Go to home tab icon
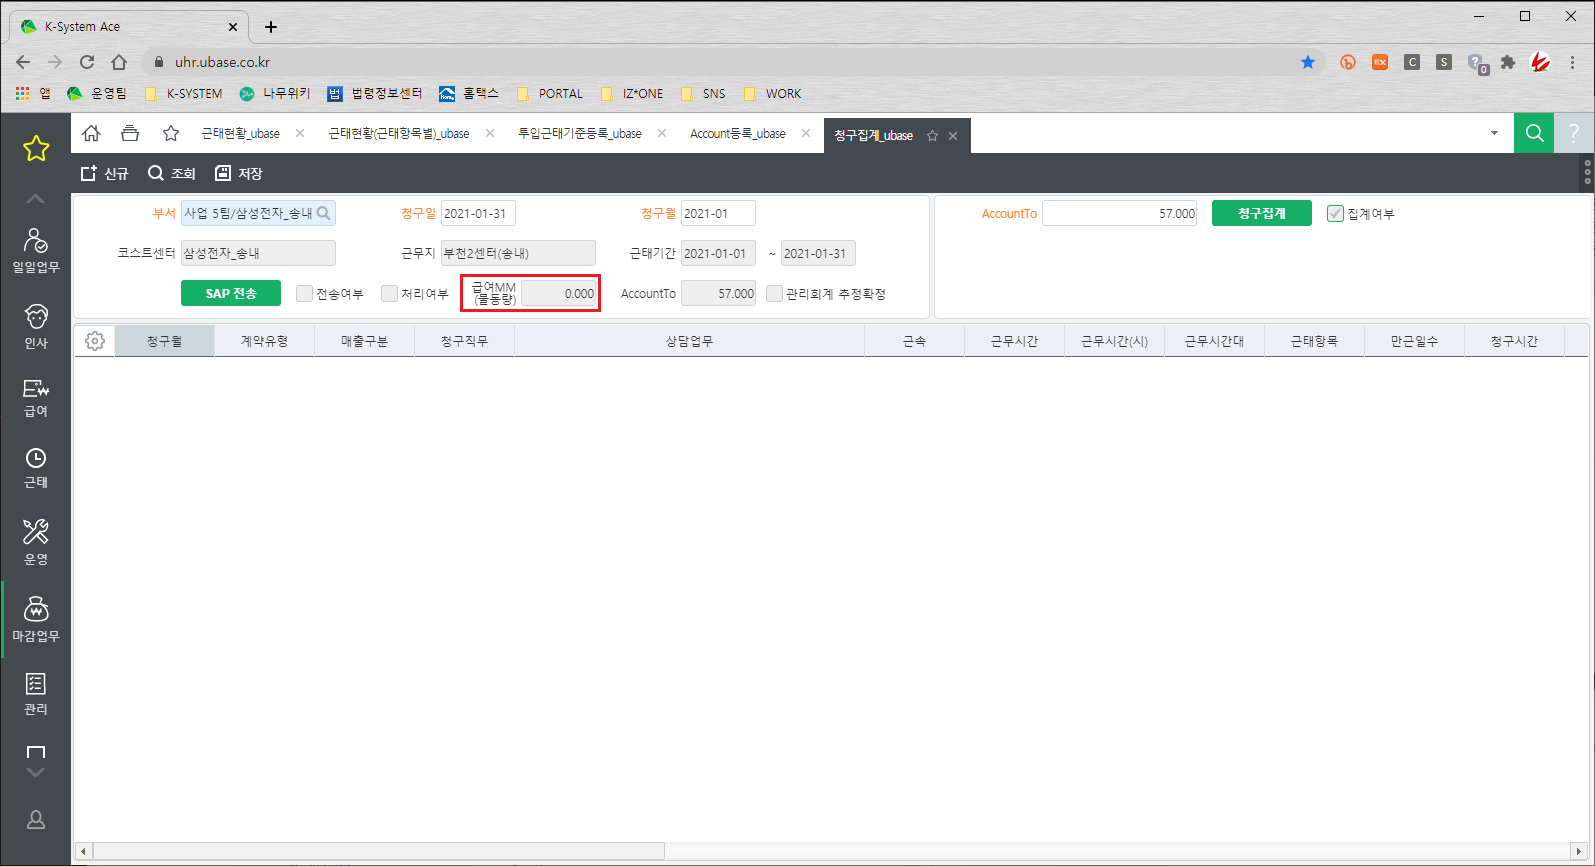 [91, 133]
